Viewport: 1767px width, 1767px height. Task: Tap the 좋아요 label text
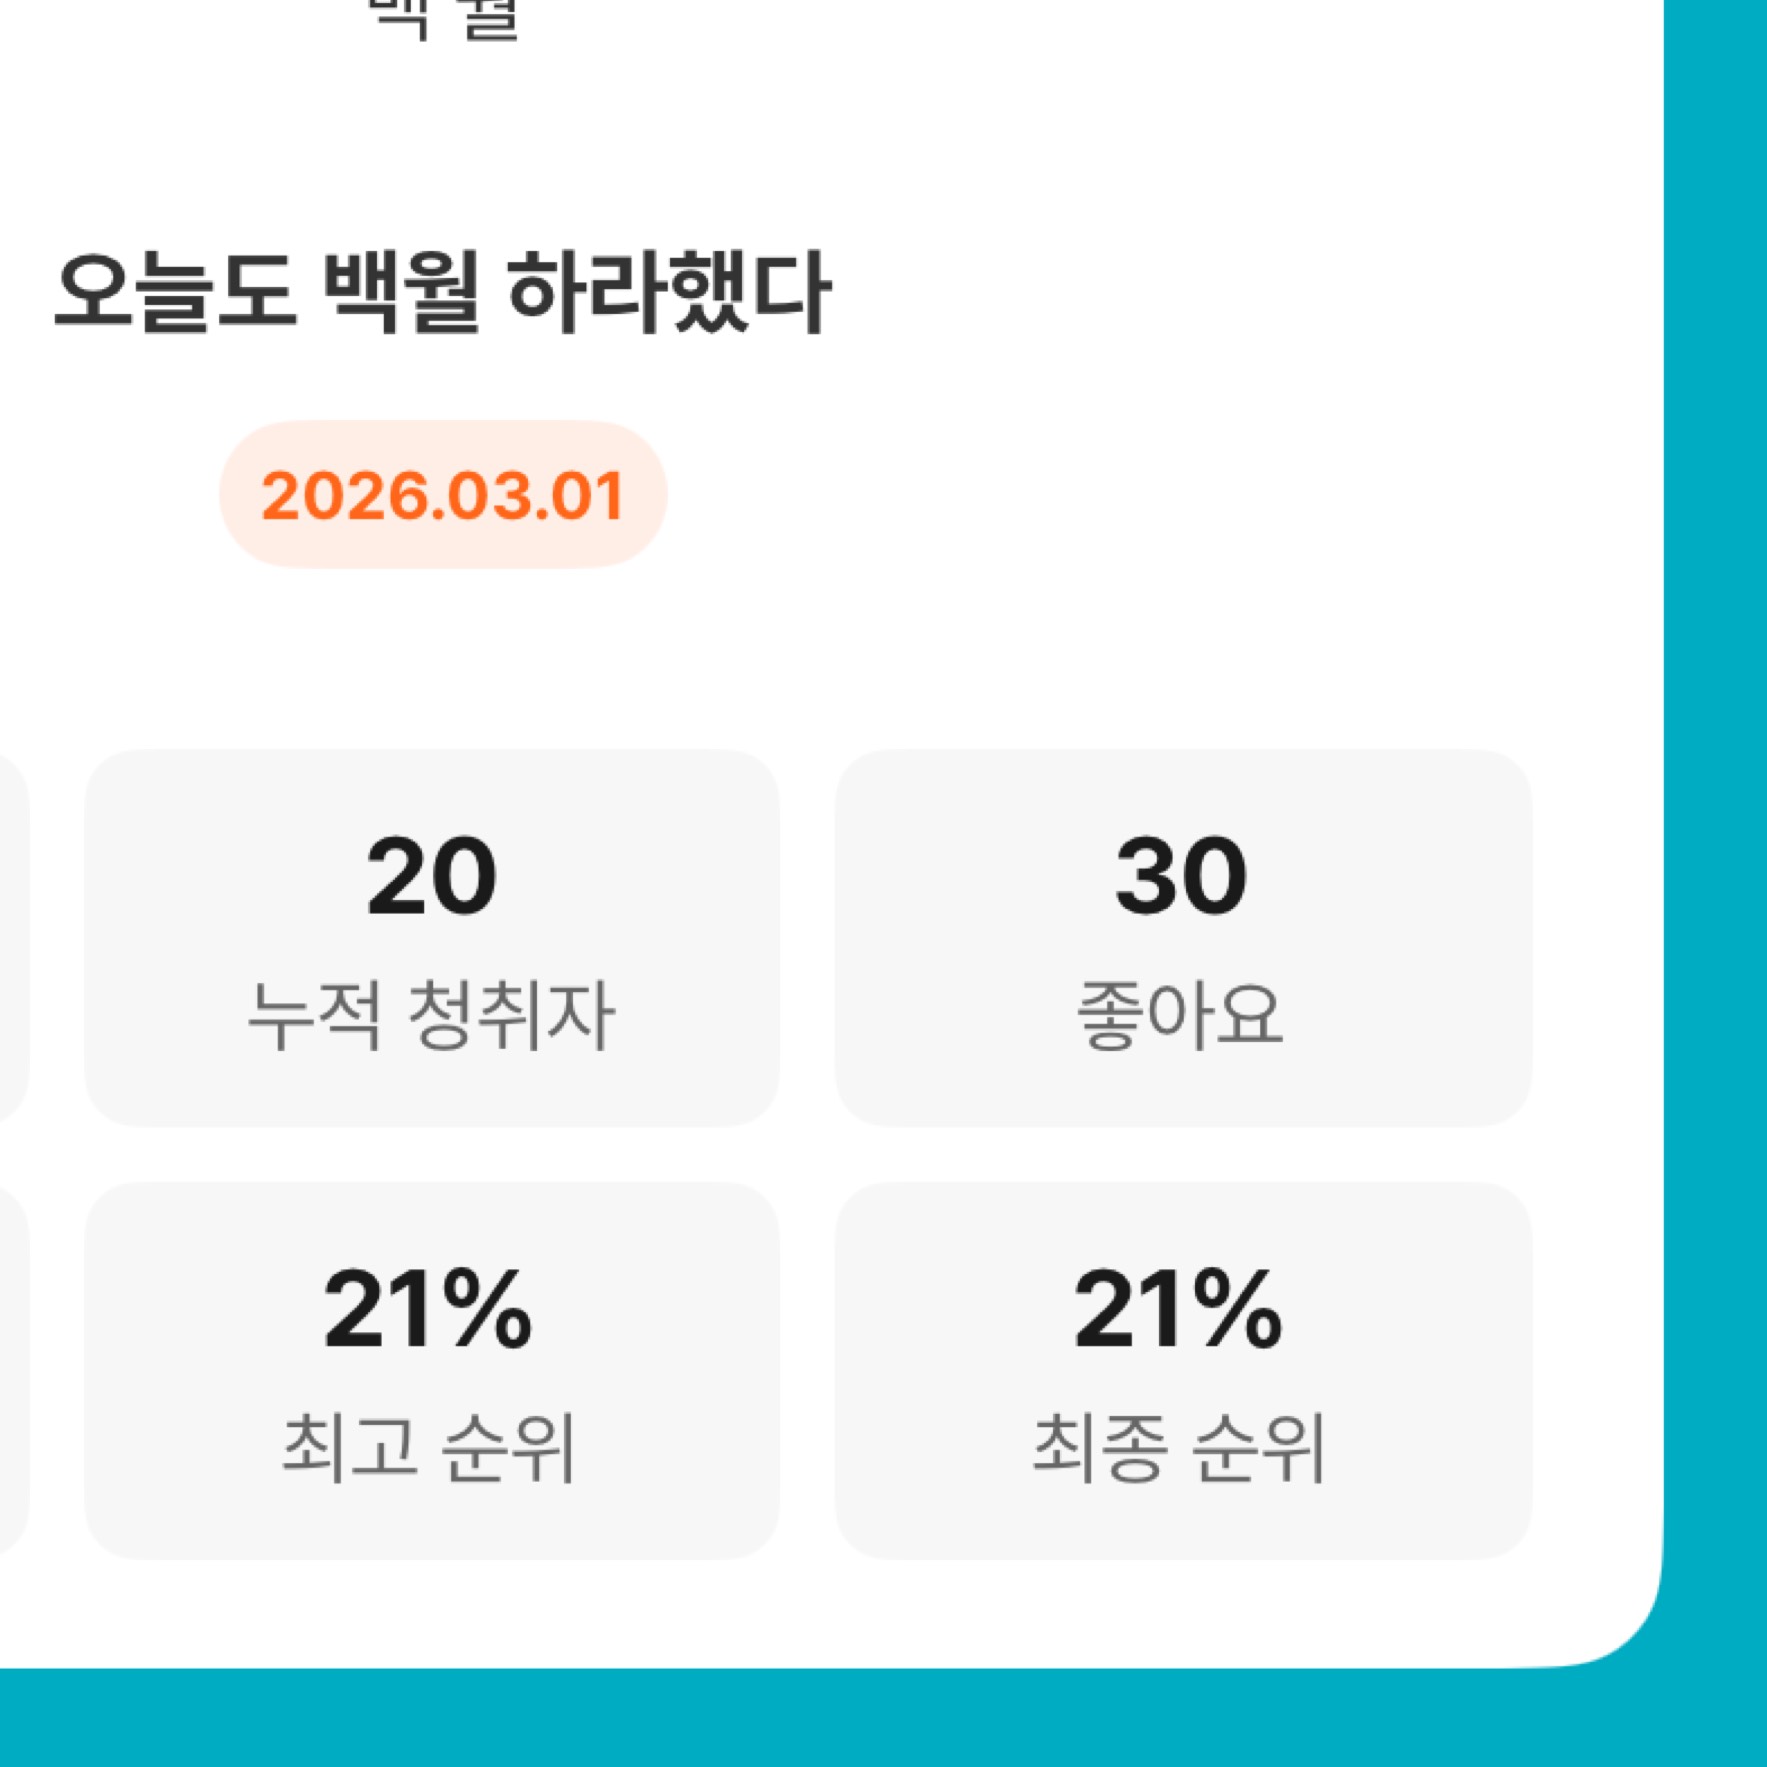(1180, 1016)
